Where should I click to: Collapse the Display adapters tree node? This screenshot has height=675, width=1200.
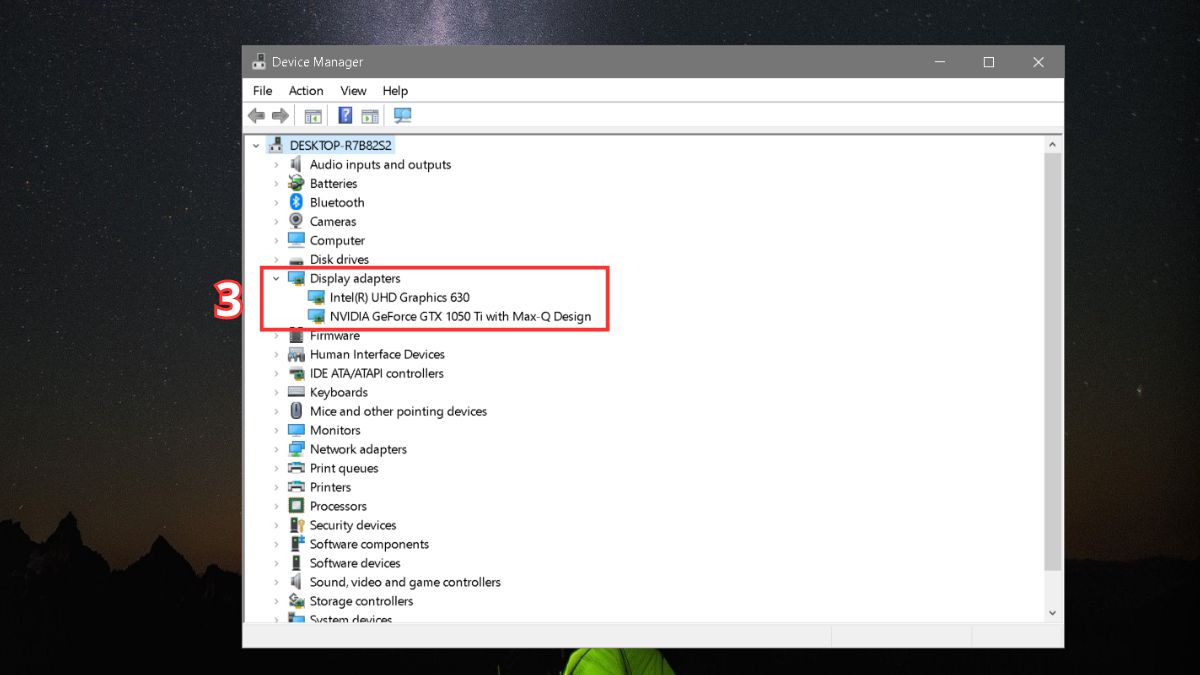[x=277, y=278]
